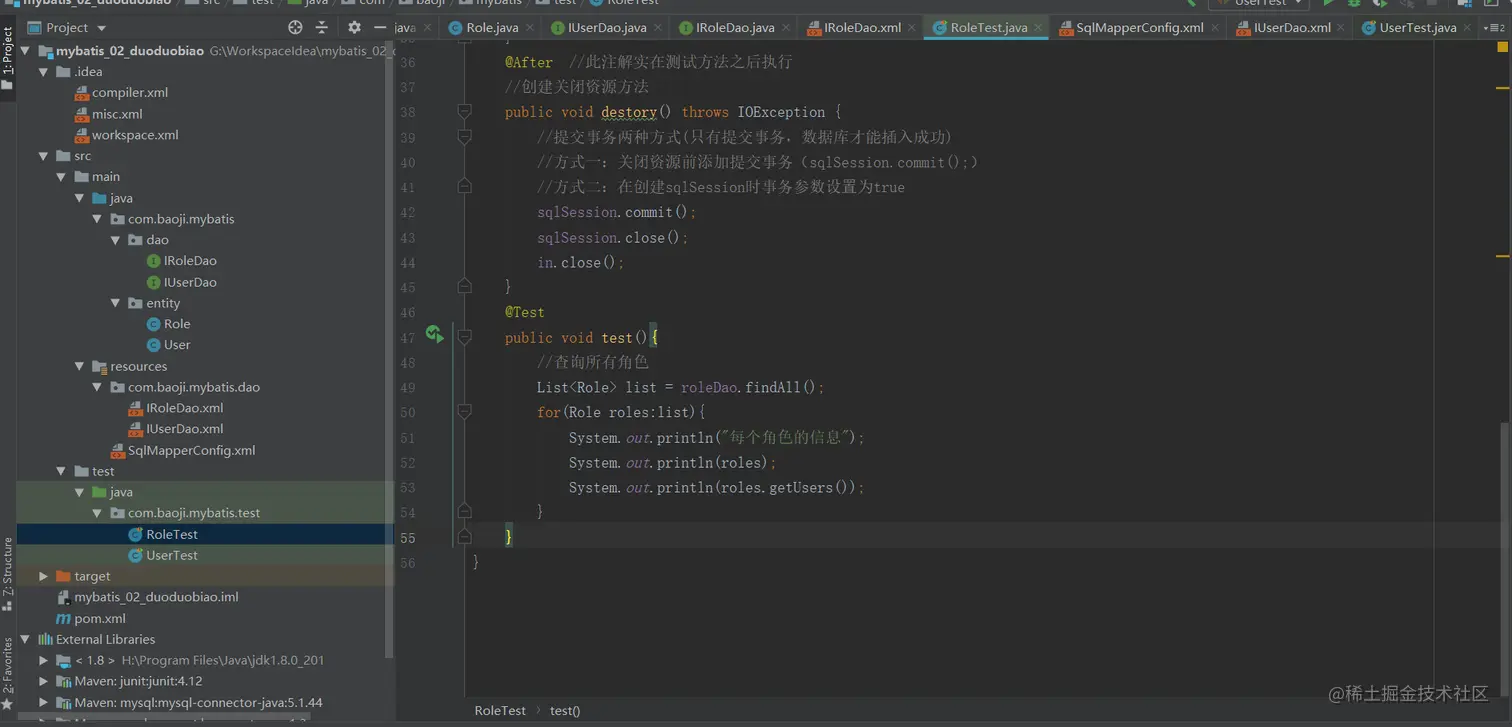Open the 2: Favorites tool window button
The width and height of the screenshot is (1512, 727).
(8, 675)
